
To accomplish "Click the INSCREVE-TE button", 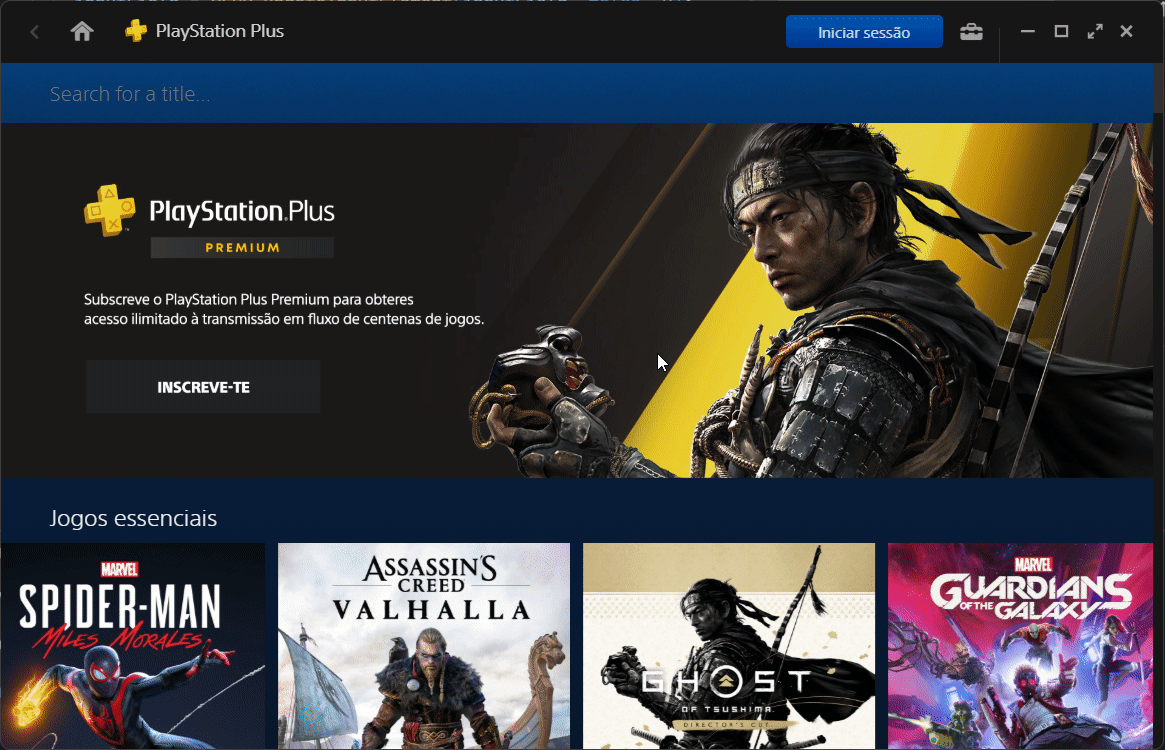I will [x=203, y=387].
